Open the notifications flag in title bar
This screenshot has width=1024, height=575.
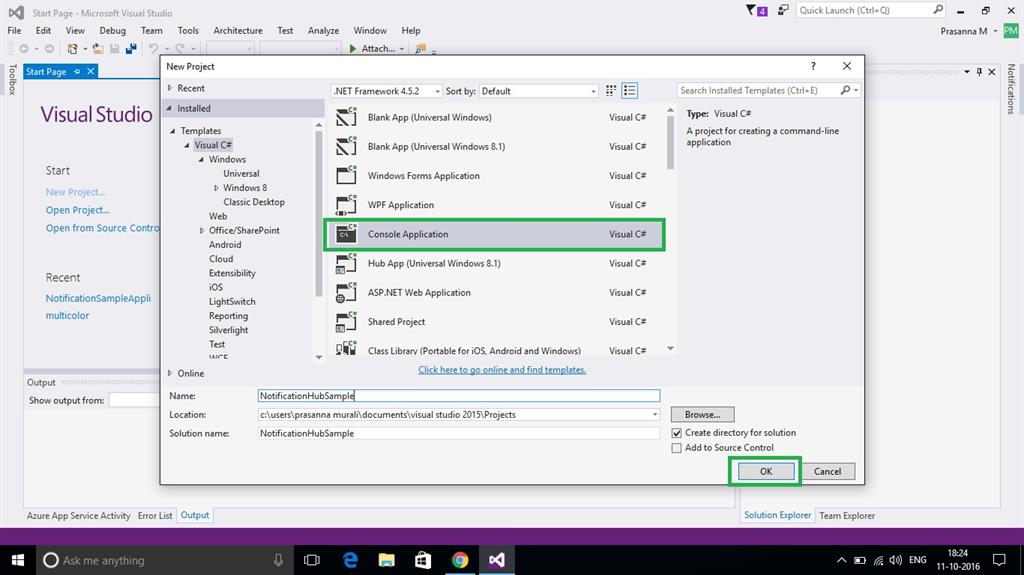(x=756, y=10)
